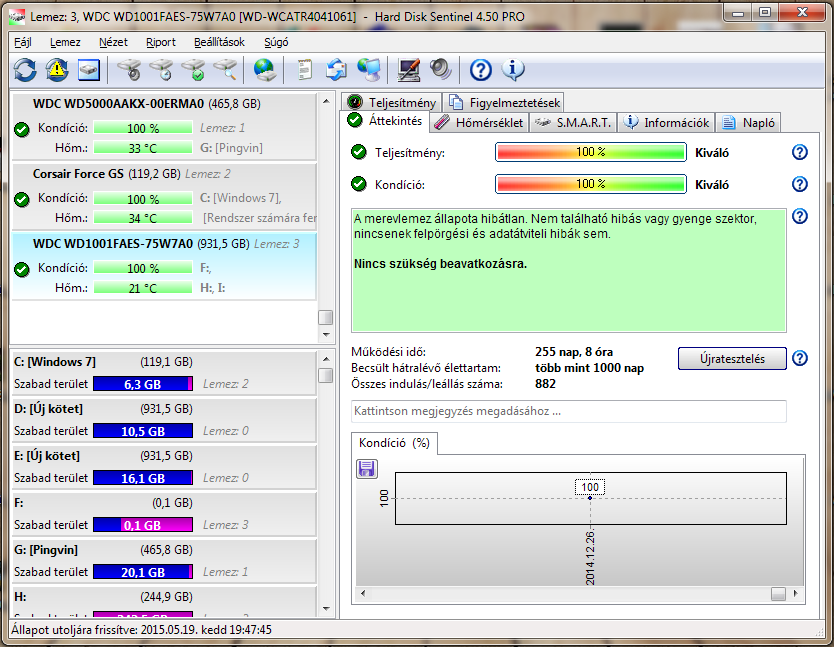Click the disk with clock toolbar icon

(161, 70)
